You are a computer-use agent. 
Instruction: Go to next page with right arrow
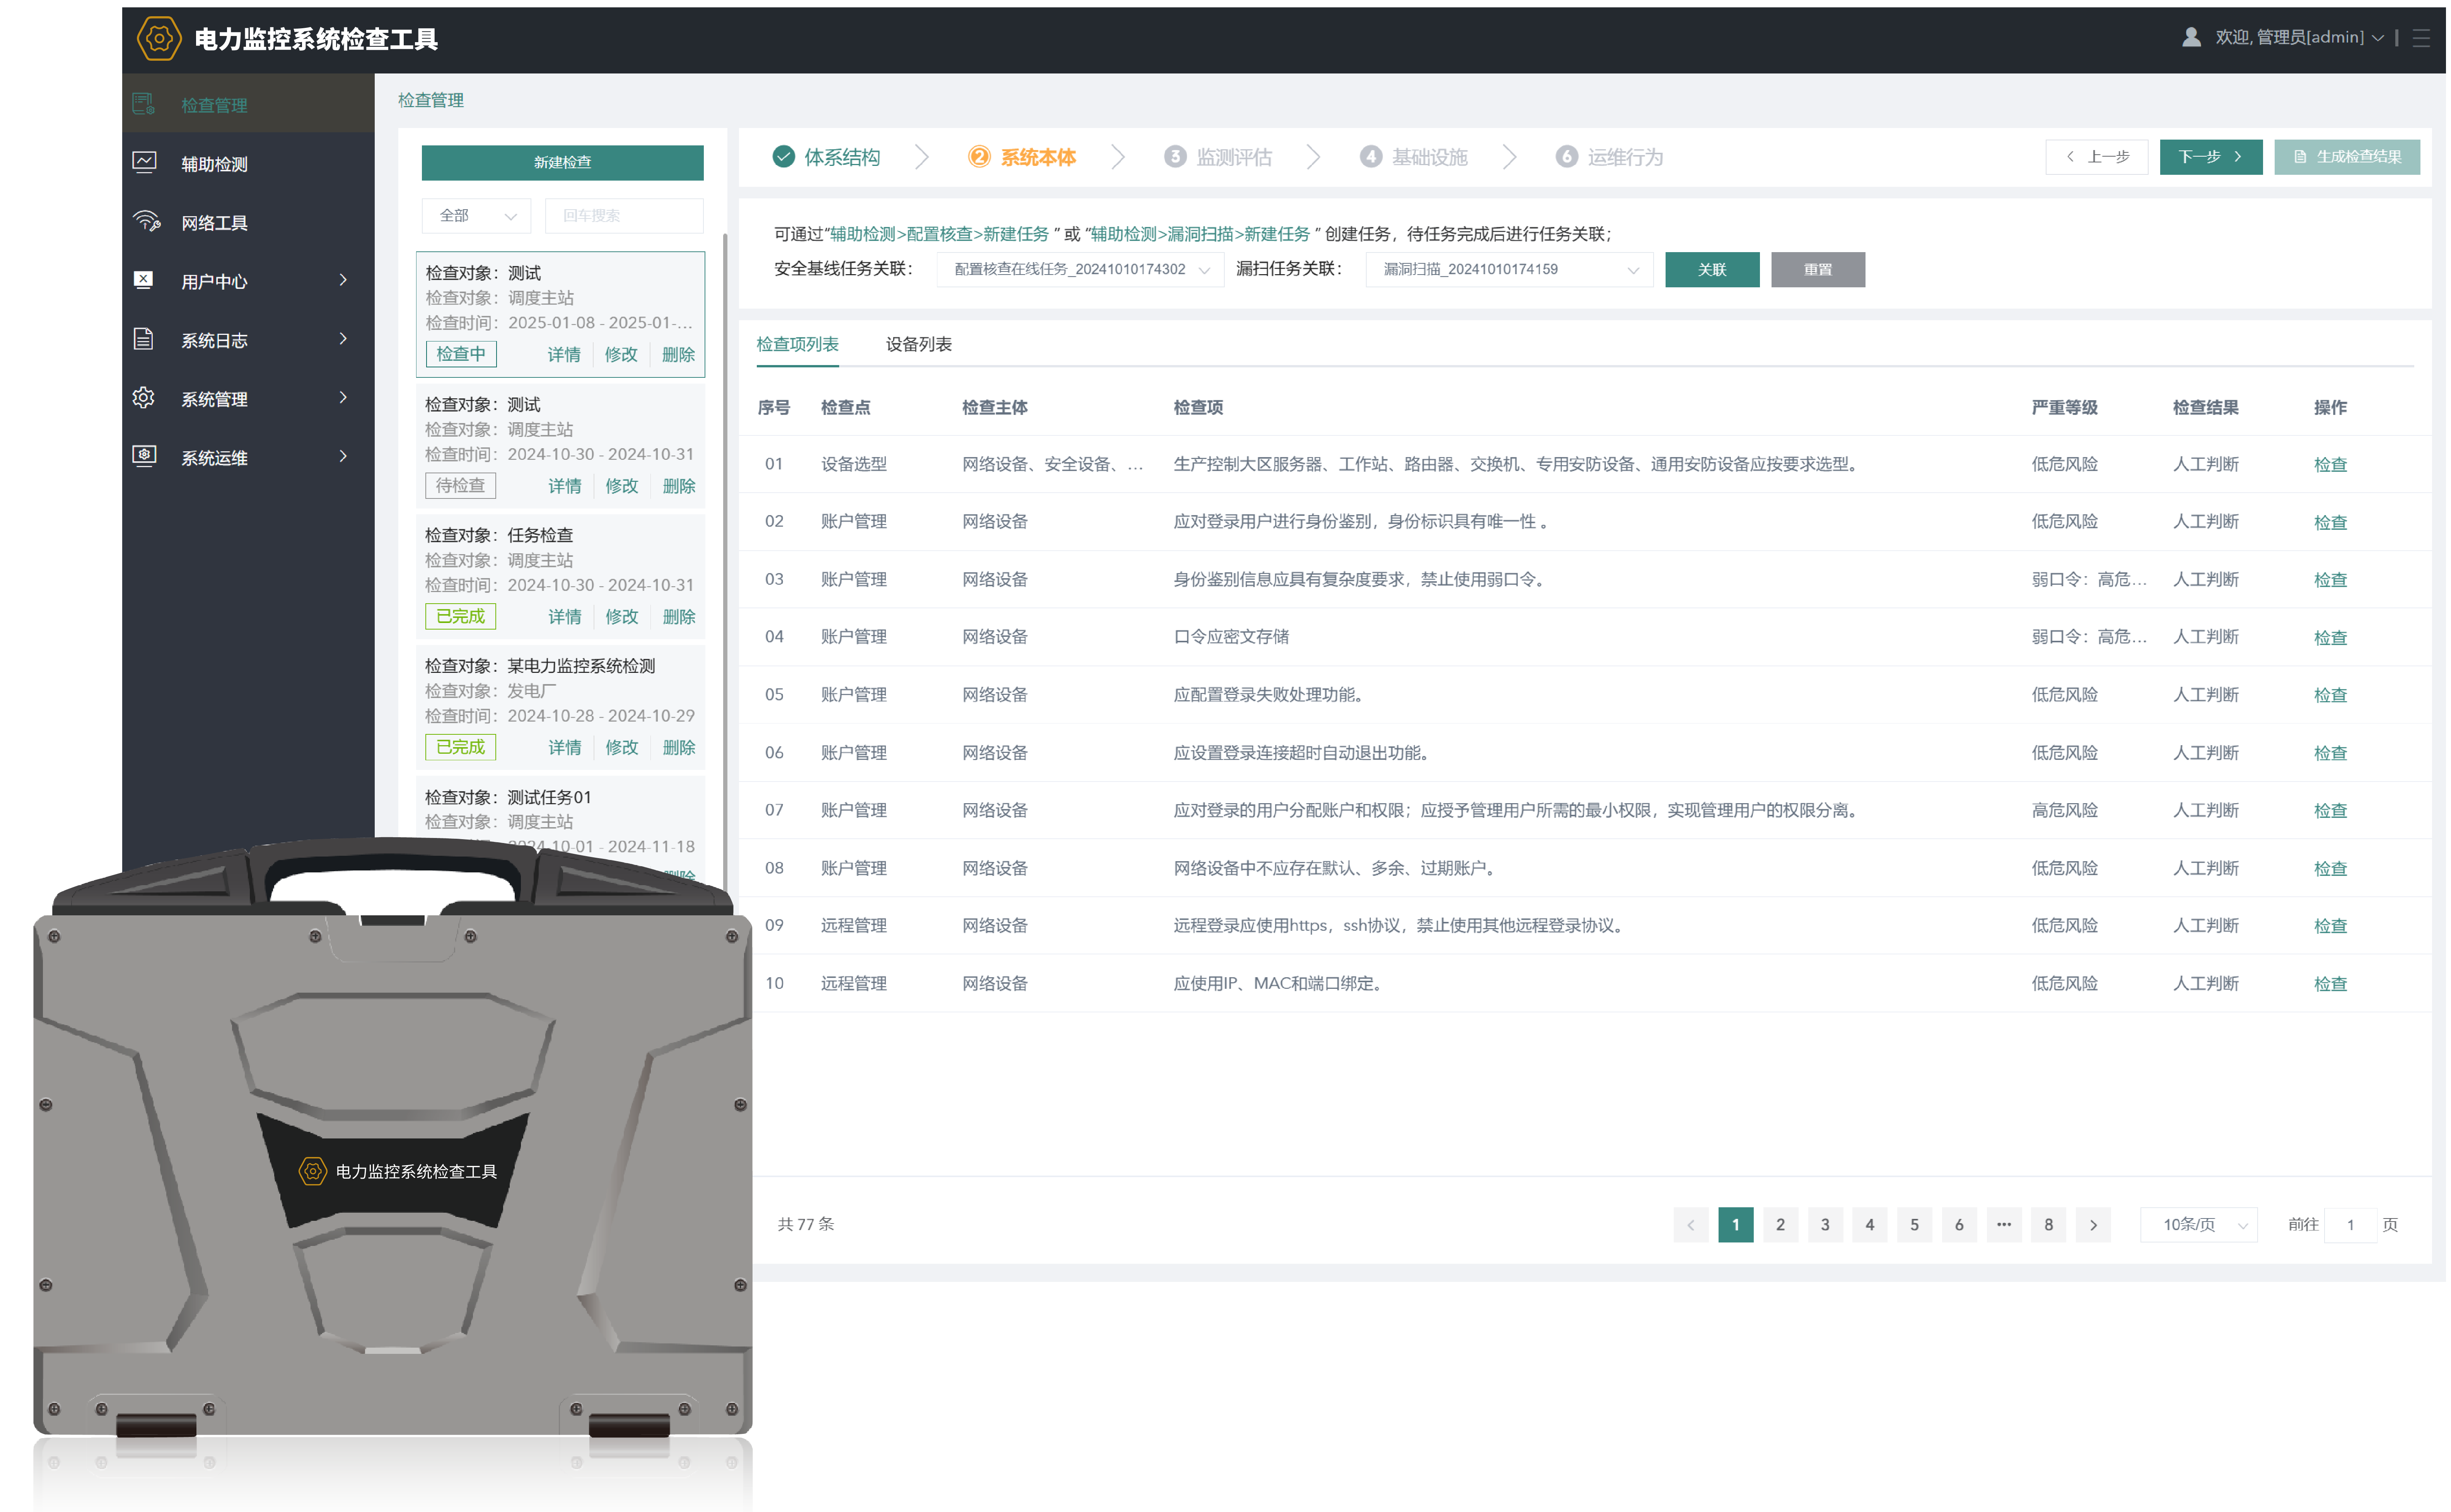point(2093,1225)
